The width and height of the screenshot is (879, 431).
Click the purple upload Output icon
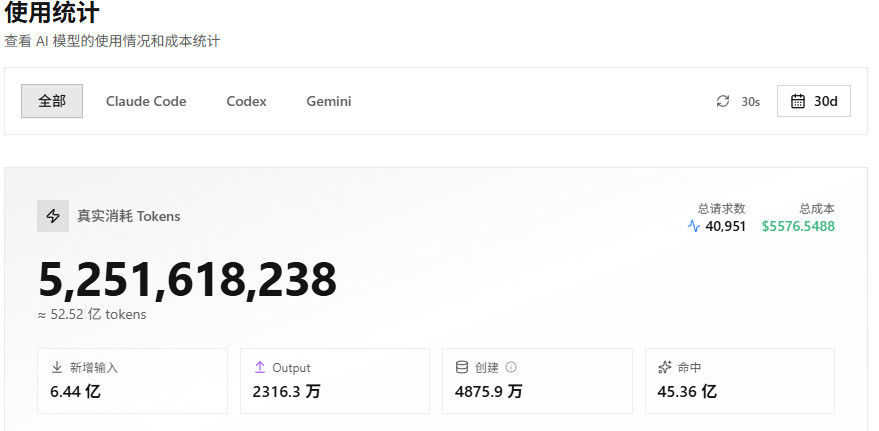260,367
